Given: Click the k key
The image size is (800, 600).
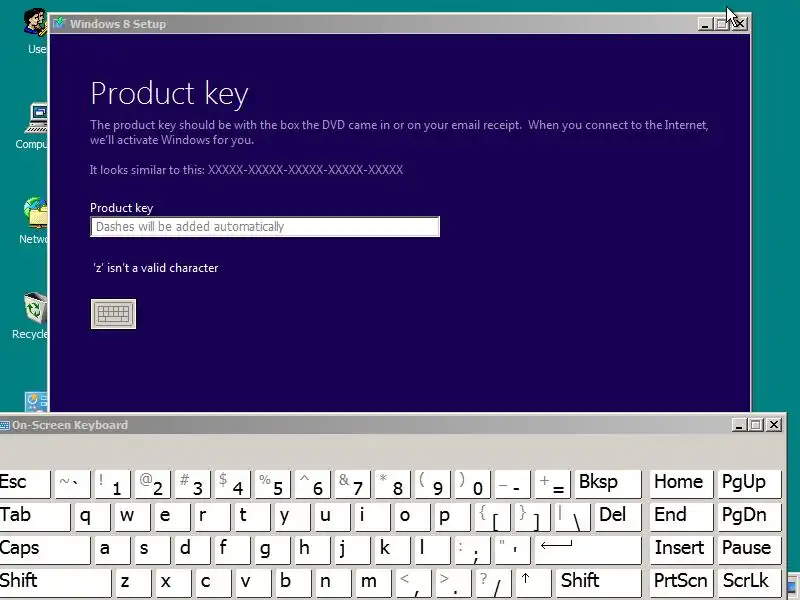Looking at the screenshot, I should pyautogui.click(x=393, y=549).
